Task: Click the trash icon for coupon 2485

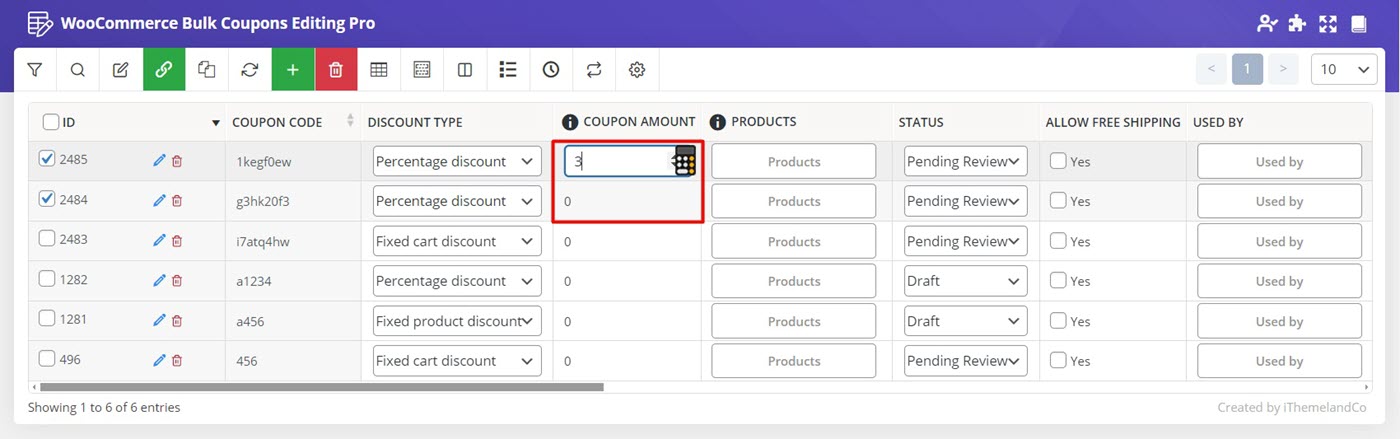Action: [177, 161]
